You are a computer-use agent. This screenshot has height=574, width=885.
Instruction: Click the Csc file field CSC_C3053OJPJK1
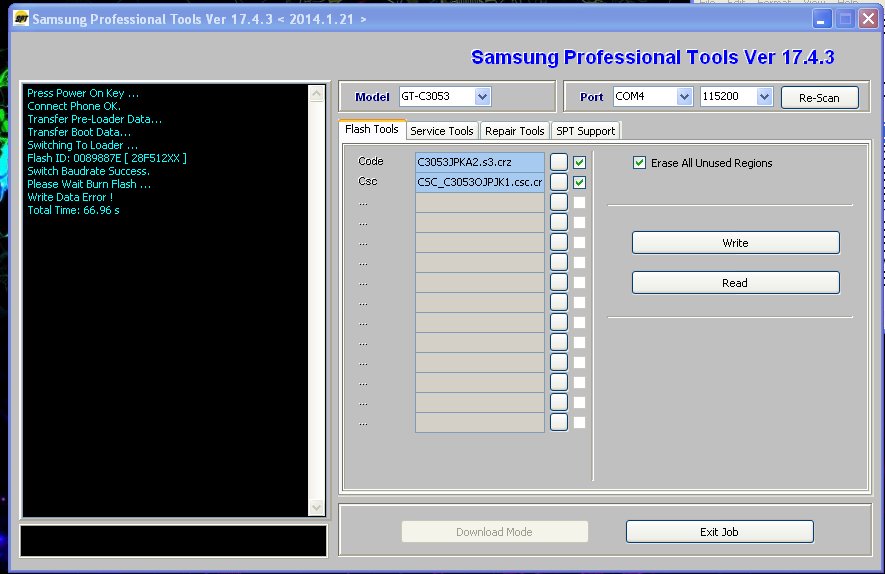tap(480, 182)
